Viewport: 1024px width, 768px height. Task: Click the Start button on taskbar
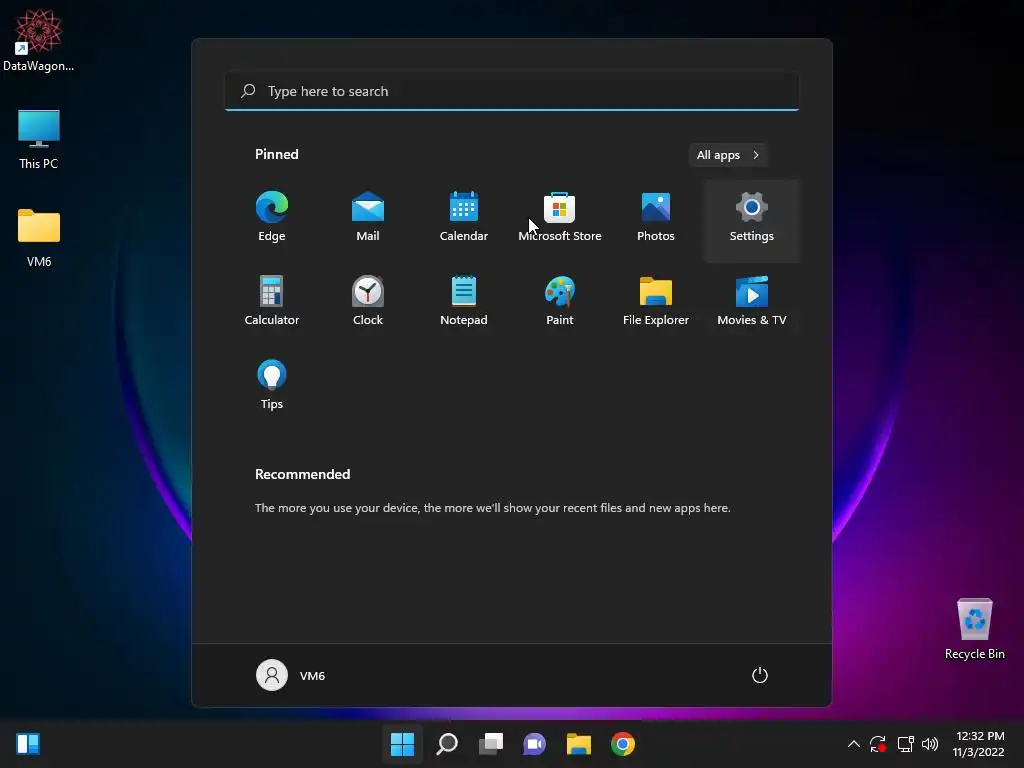pyautogui.click(x=402, y=744)
